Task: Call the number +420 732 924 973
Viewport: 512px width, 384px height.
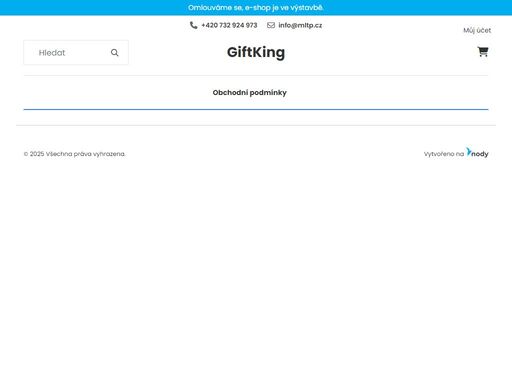Action: click(x=229, y=25)
